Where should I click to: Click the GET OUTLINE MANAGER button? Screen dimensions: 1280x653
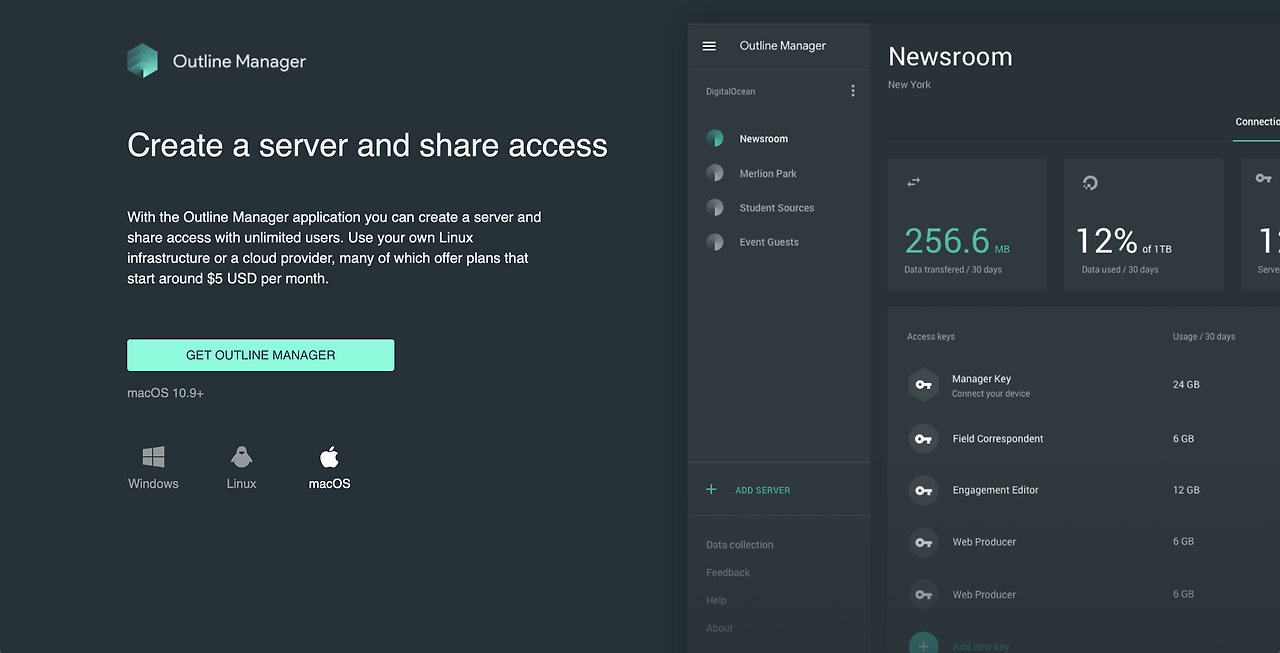[x=260, y=355]
